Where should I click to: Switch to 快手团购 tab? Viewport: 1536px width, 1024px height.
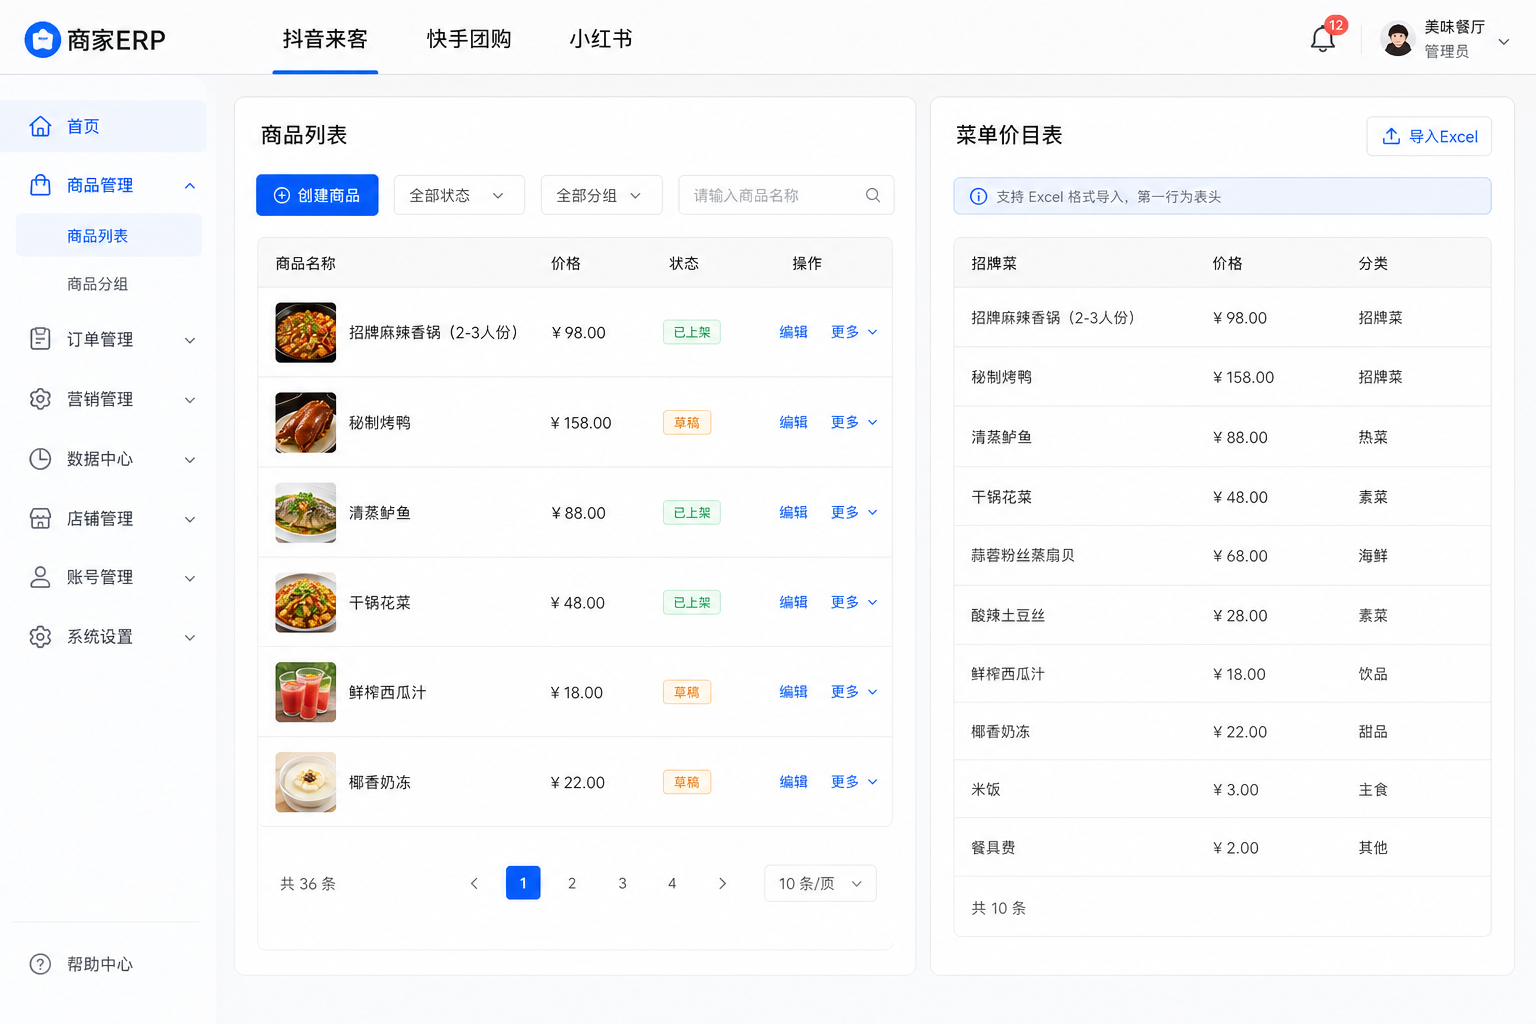point(469,39)
